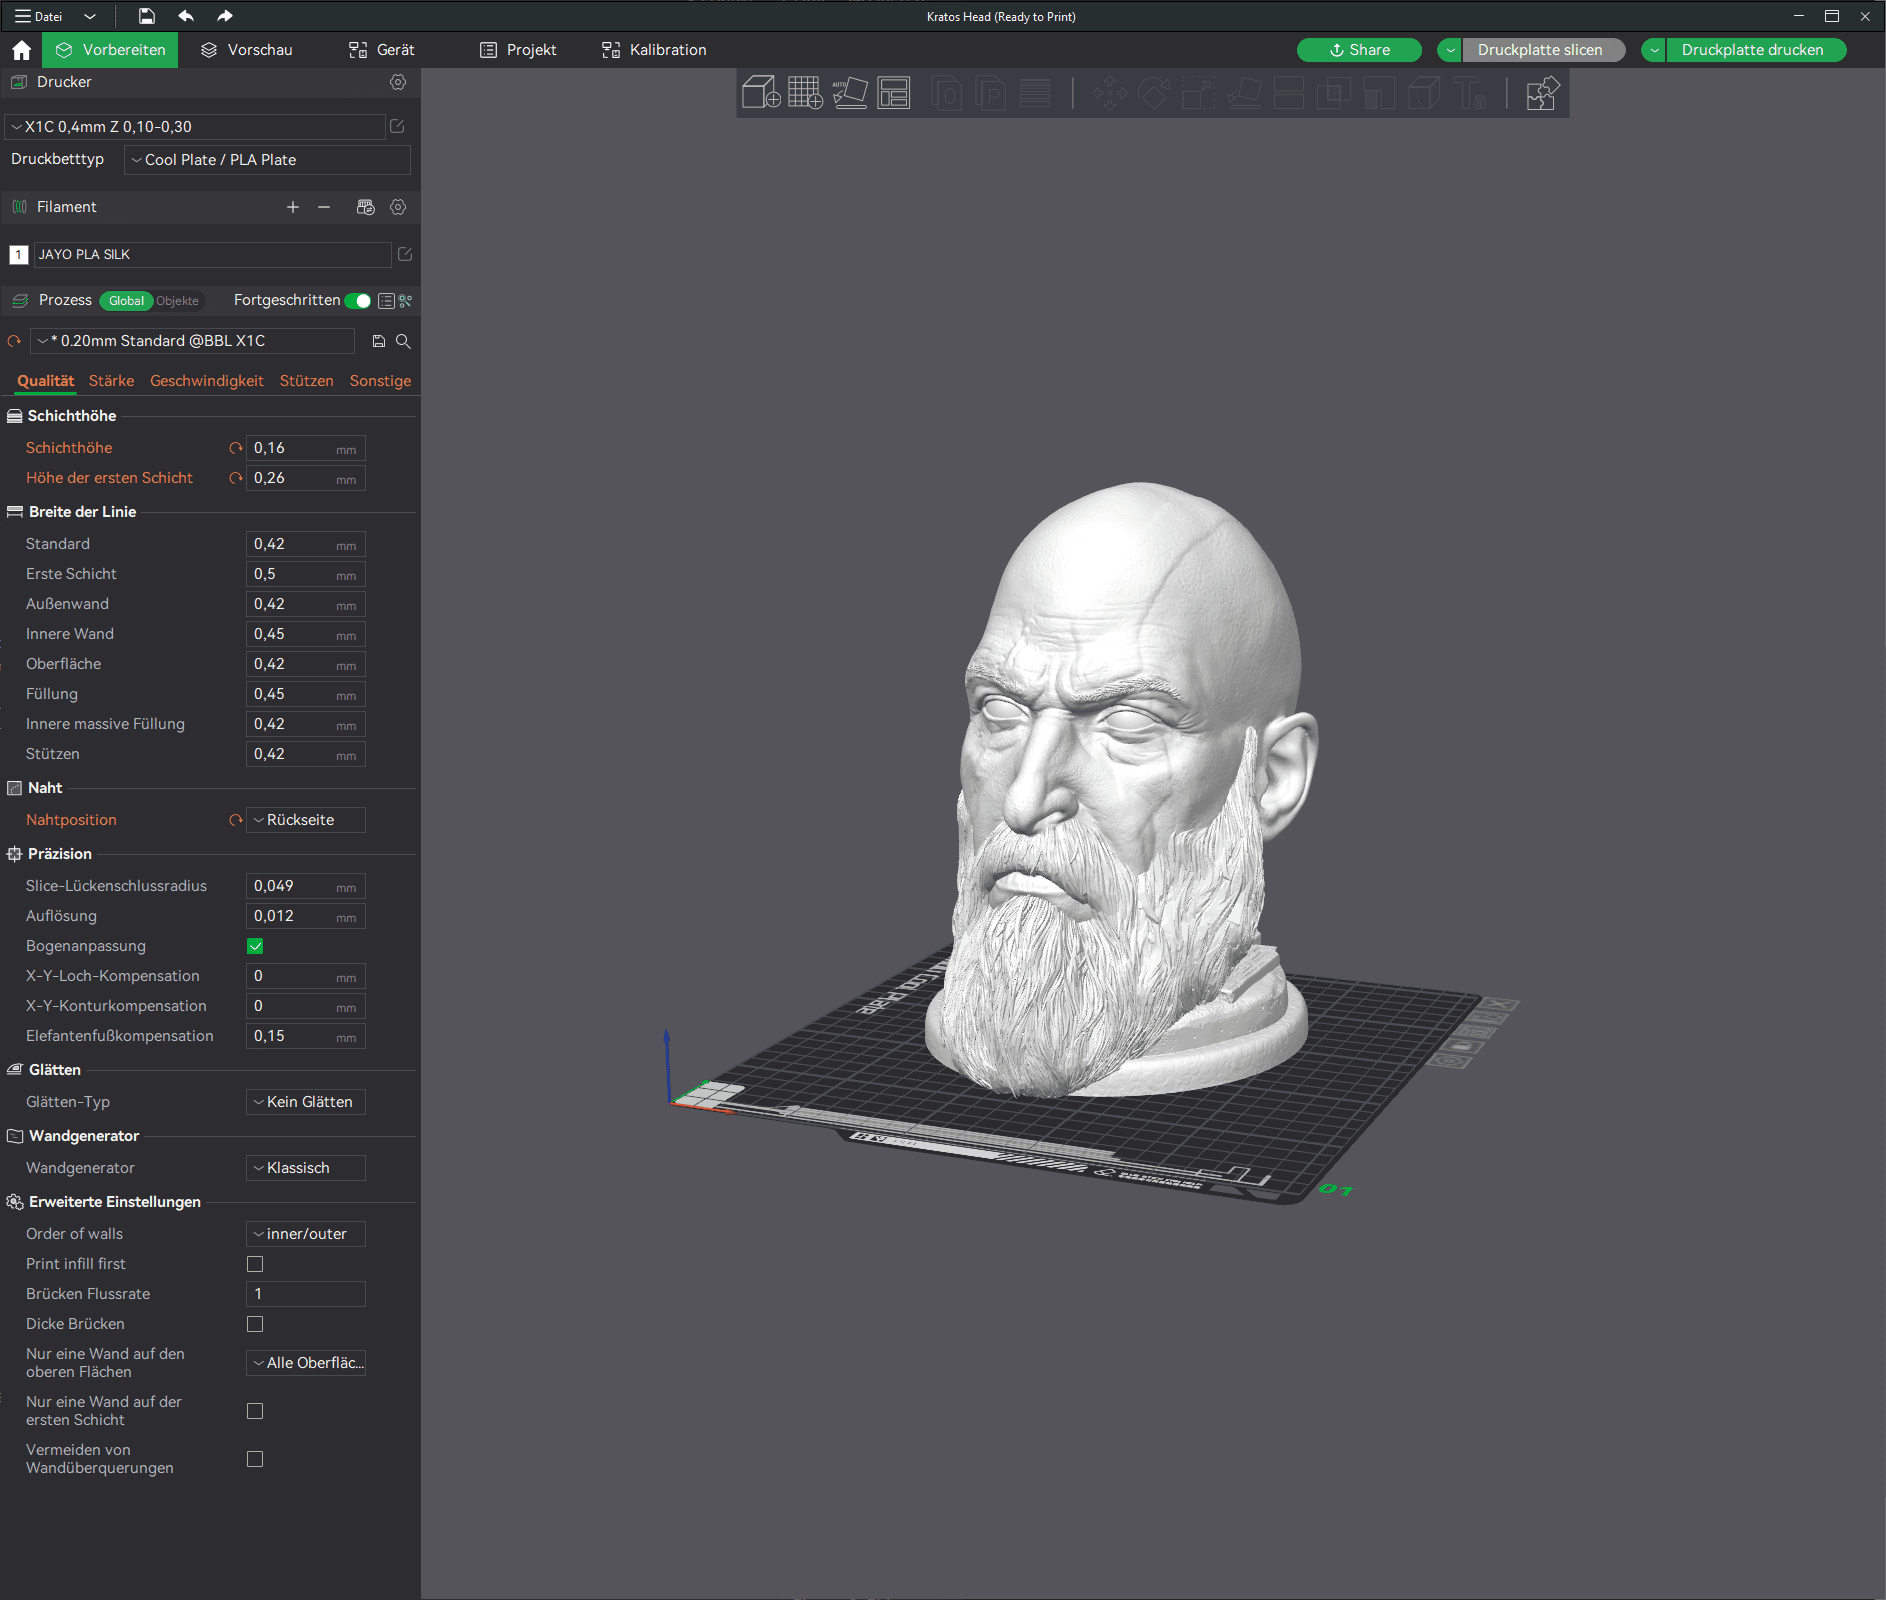Open the Druckplatte slicen dropdown arrow
Screen dimensions: 1886x1600
(1450, 50)
